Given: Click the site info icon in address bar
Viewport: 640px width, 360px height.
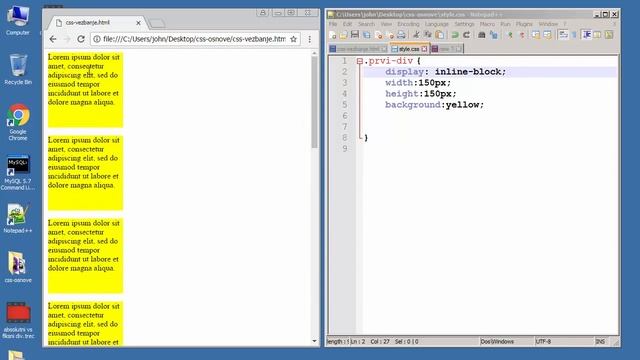Looking at the screenshot, I should (x=97, y=39).
